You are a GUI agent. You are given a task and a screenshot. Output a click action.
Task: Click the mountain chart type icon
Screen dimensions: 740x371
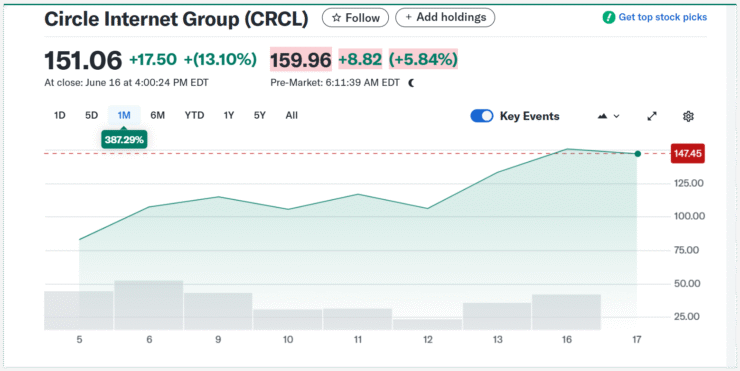[602, 116]
